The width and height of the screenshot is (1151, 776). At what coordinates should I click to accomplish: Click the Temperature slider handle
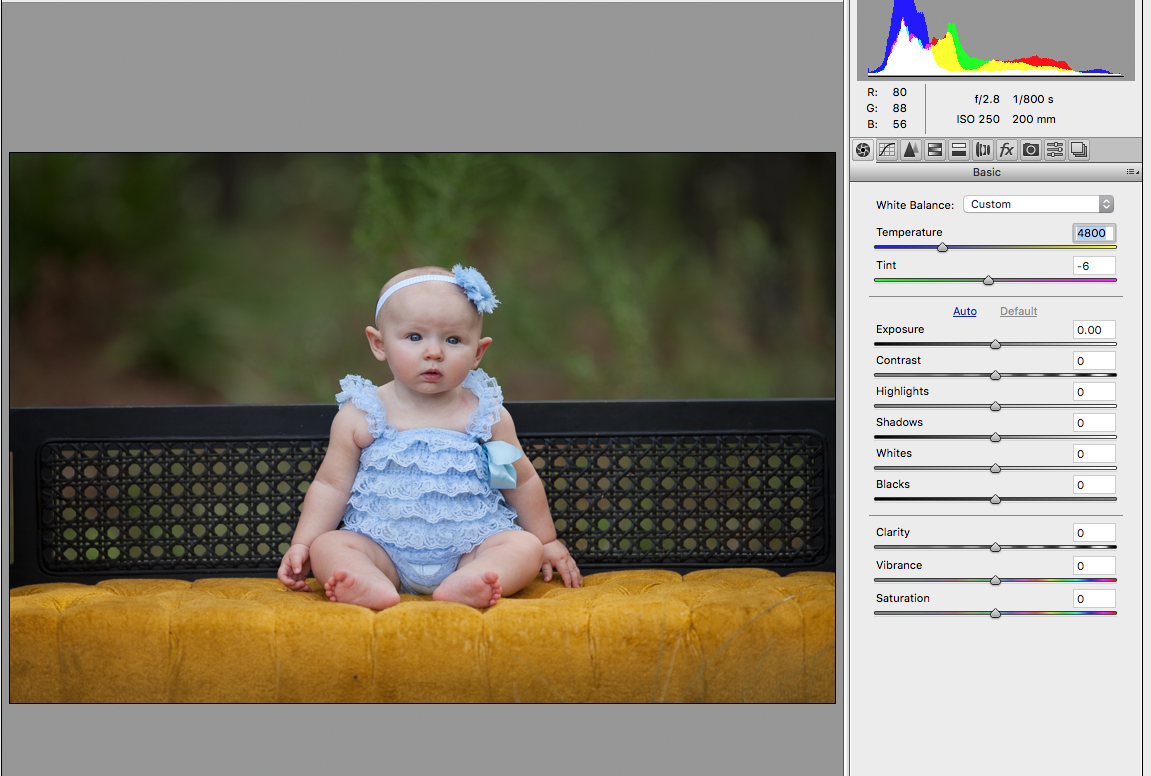point(943,247)
